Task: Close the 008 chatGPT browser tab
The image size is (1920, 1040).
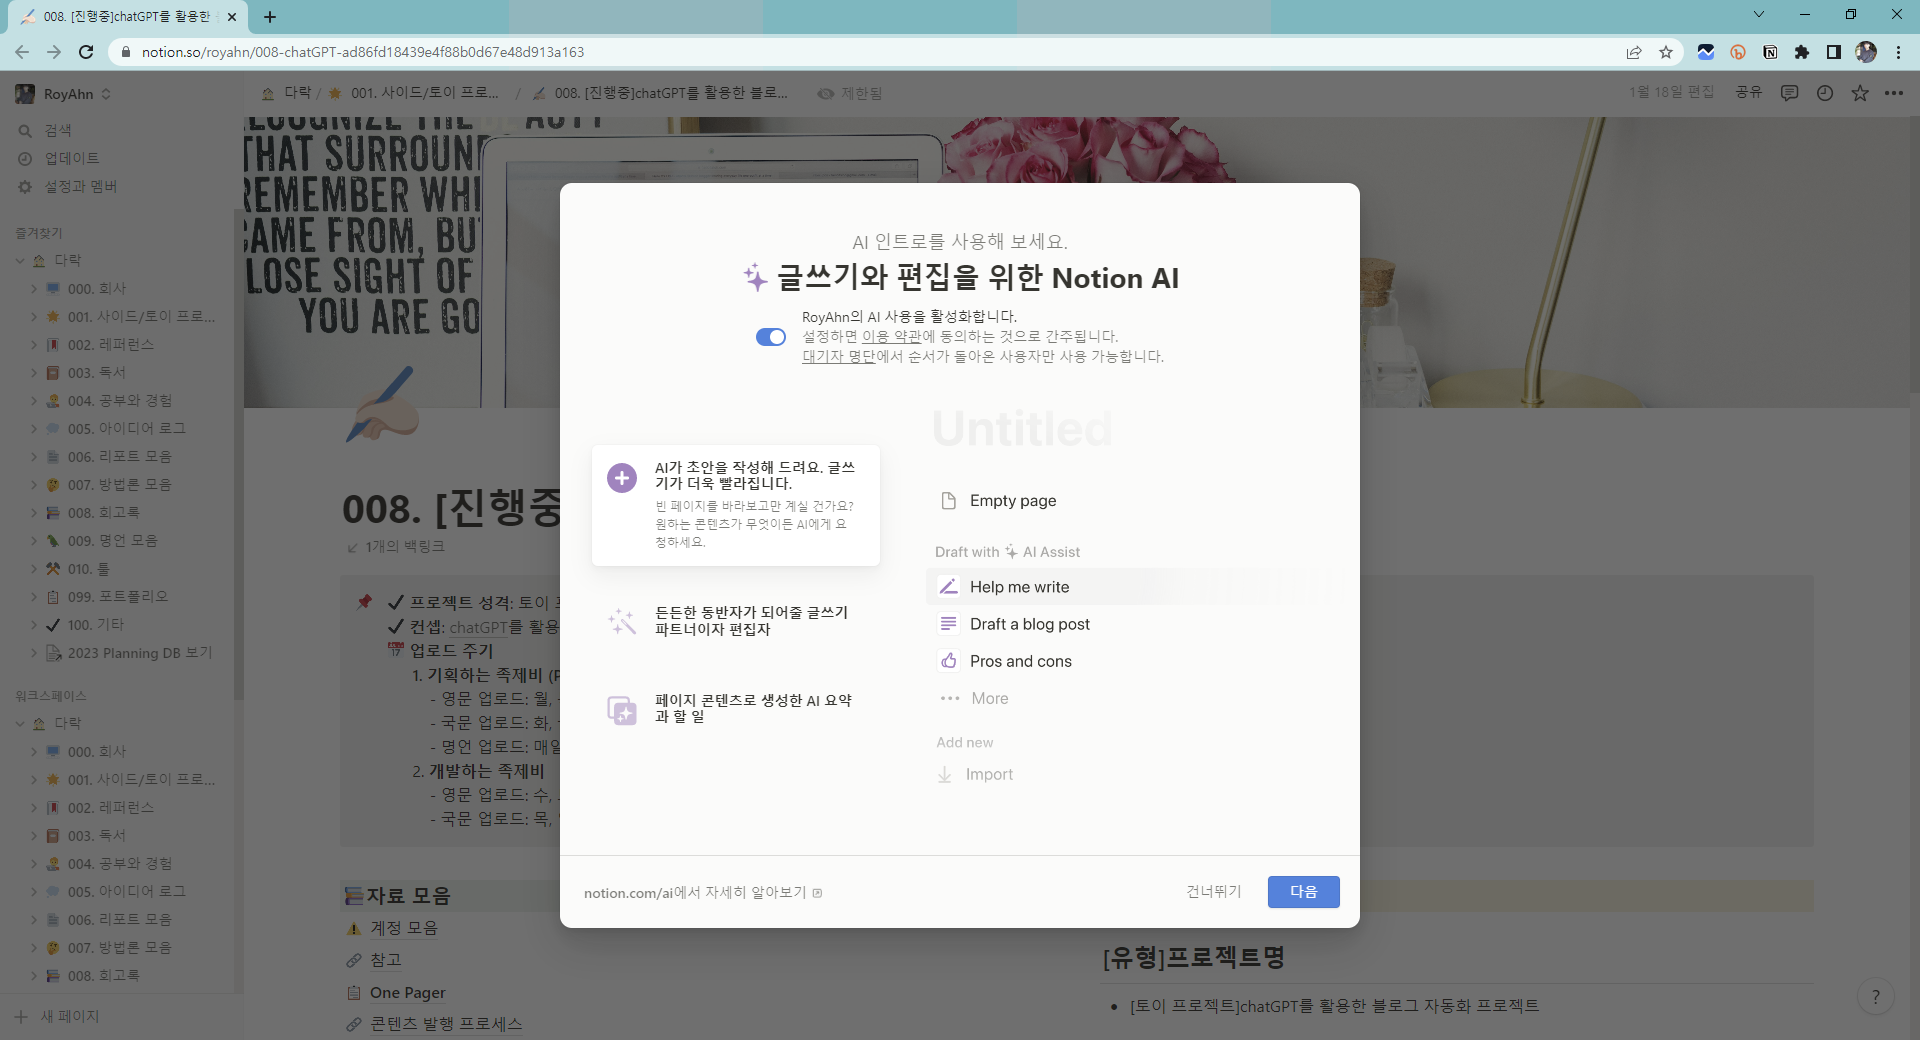Action: [x=232, y=17]
